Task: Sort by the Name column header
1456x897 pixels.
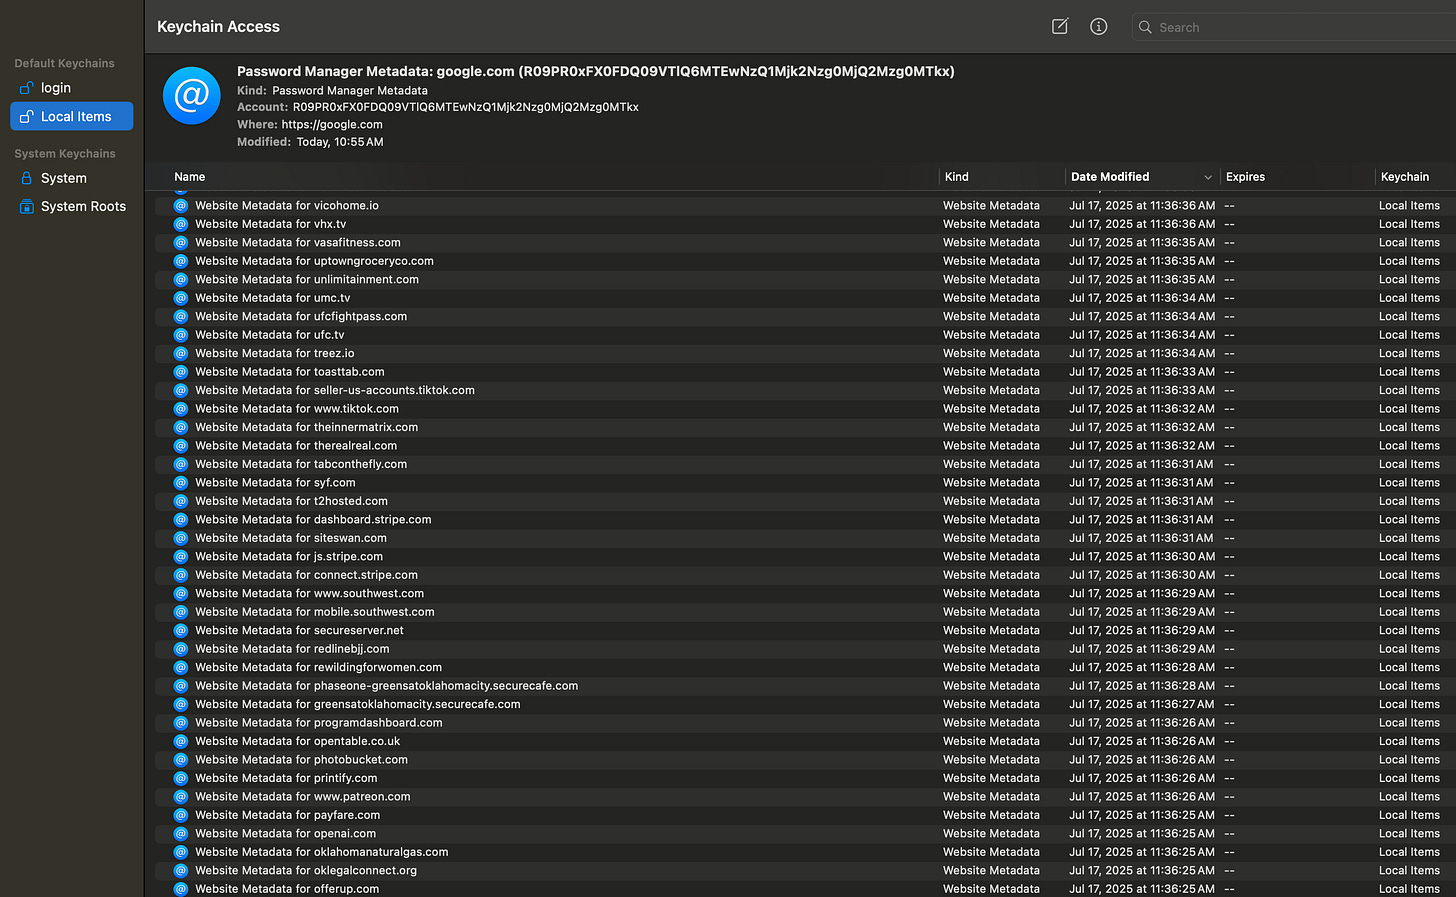Action: tap(189, 177)
